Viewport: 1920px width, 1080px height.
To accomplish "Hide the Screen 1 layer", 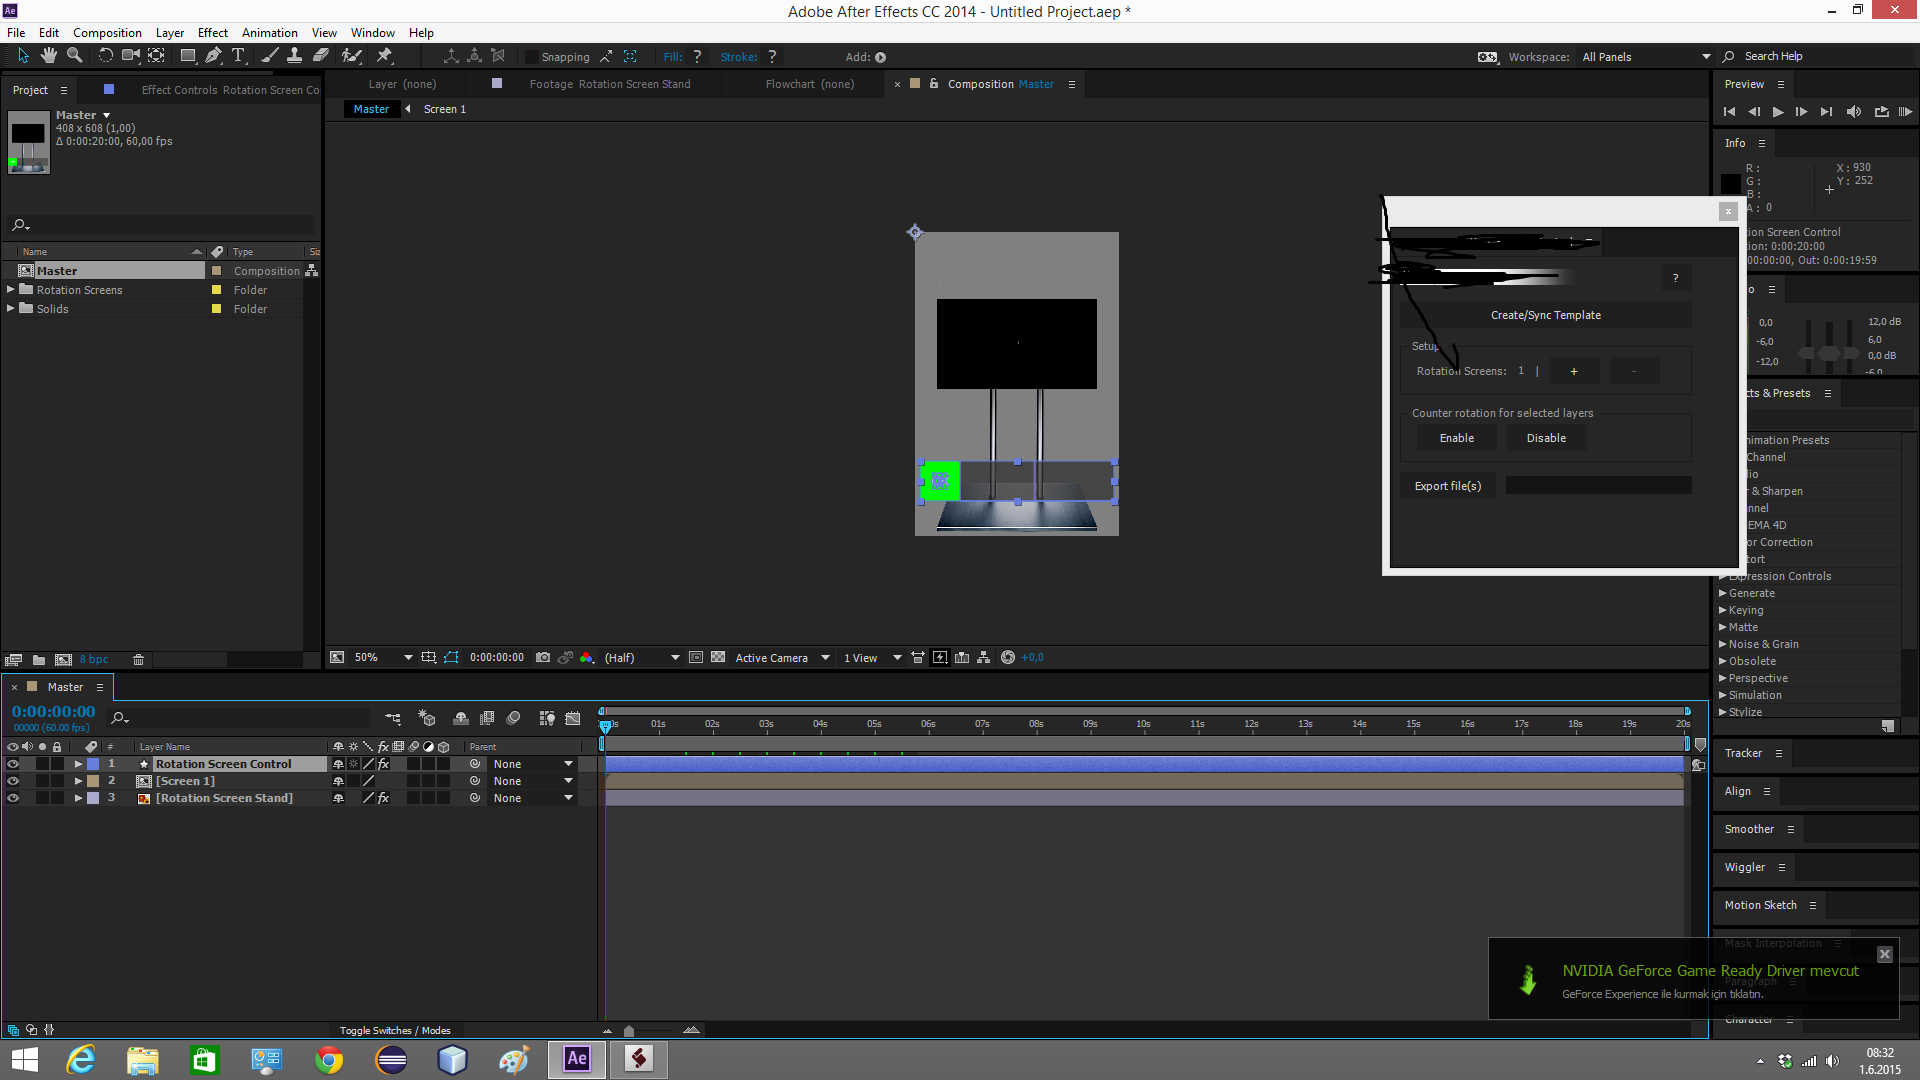I will point(13,781).
